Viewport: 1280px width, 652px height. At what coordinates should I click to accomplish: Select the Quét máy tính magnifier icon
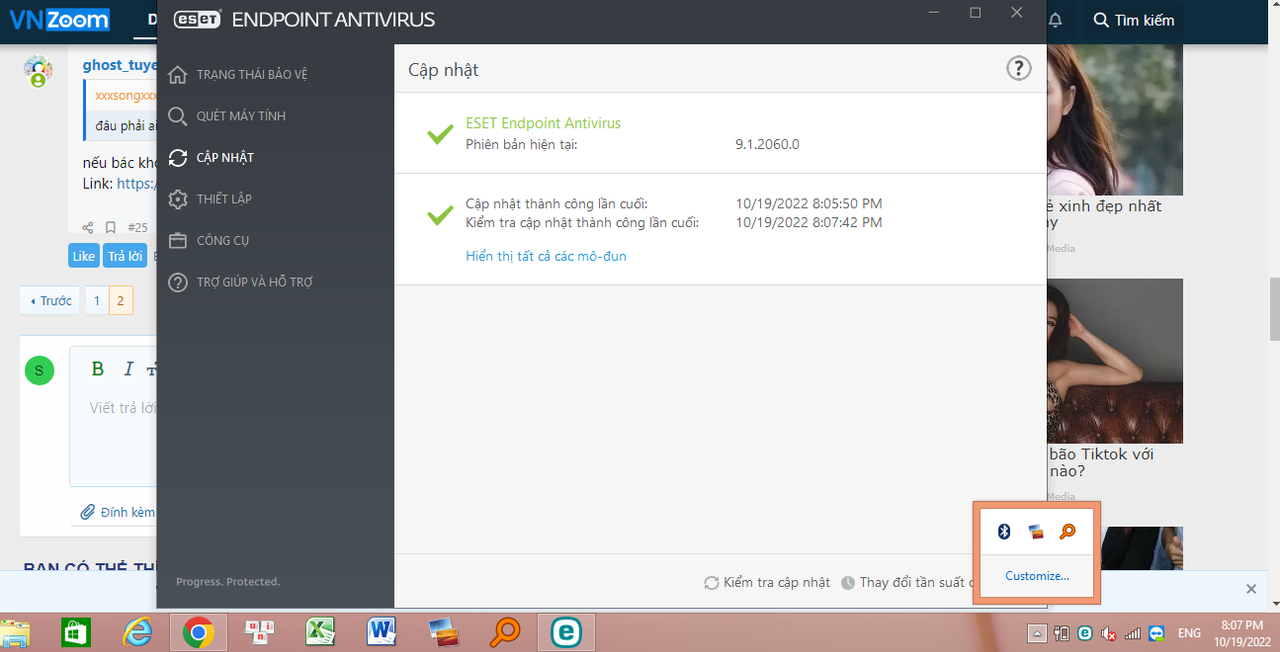(178, 116)
